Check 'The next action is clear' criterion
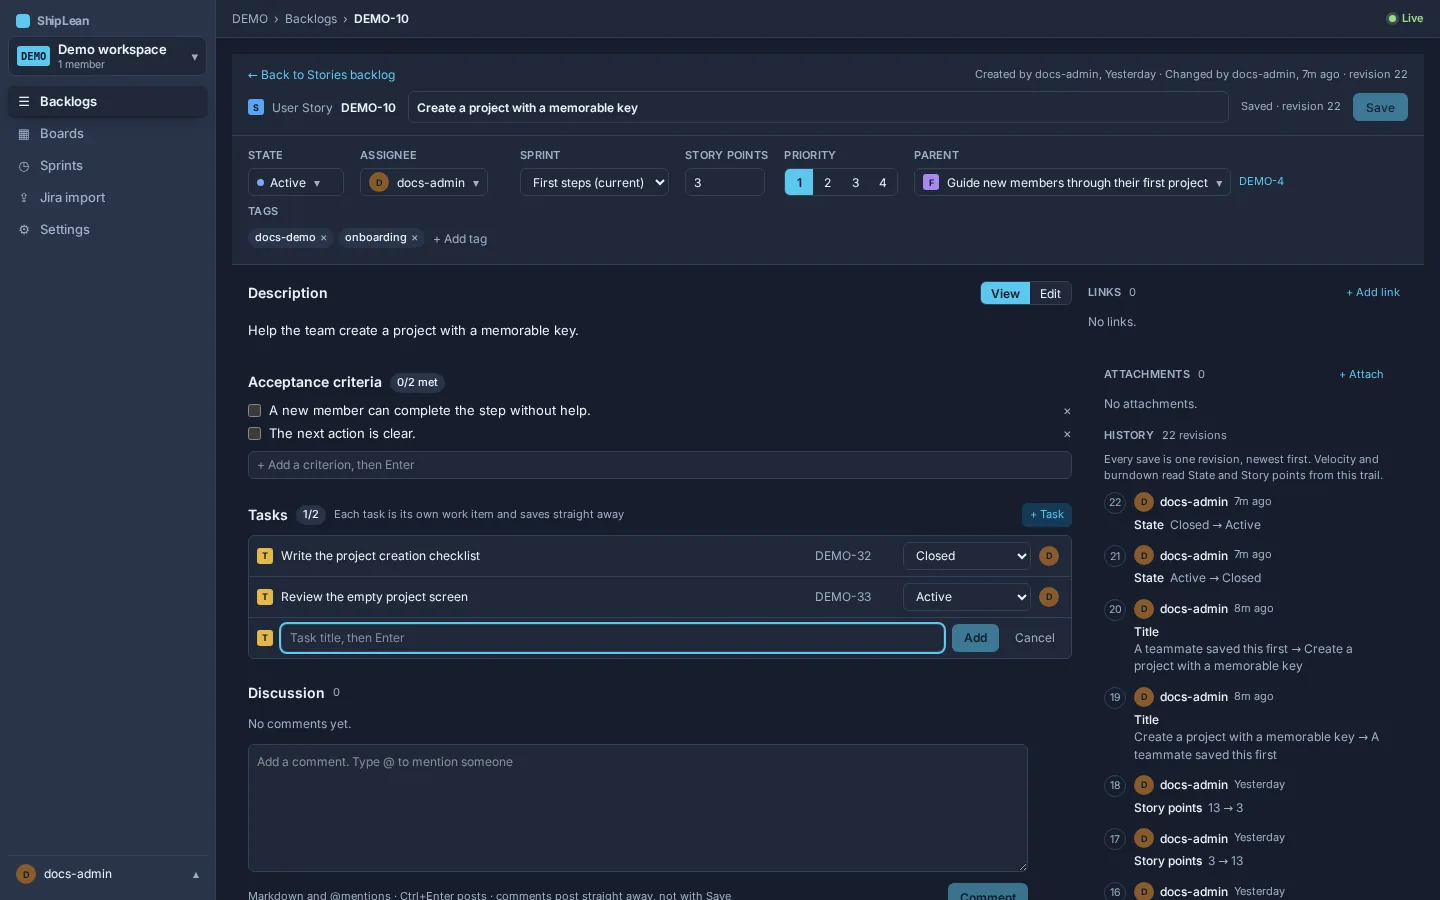The width and height of the screenshot is (1440, 900). (255, 434)
